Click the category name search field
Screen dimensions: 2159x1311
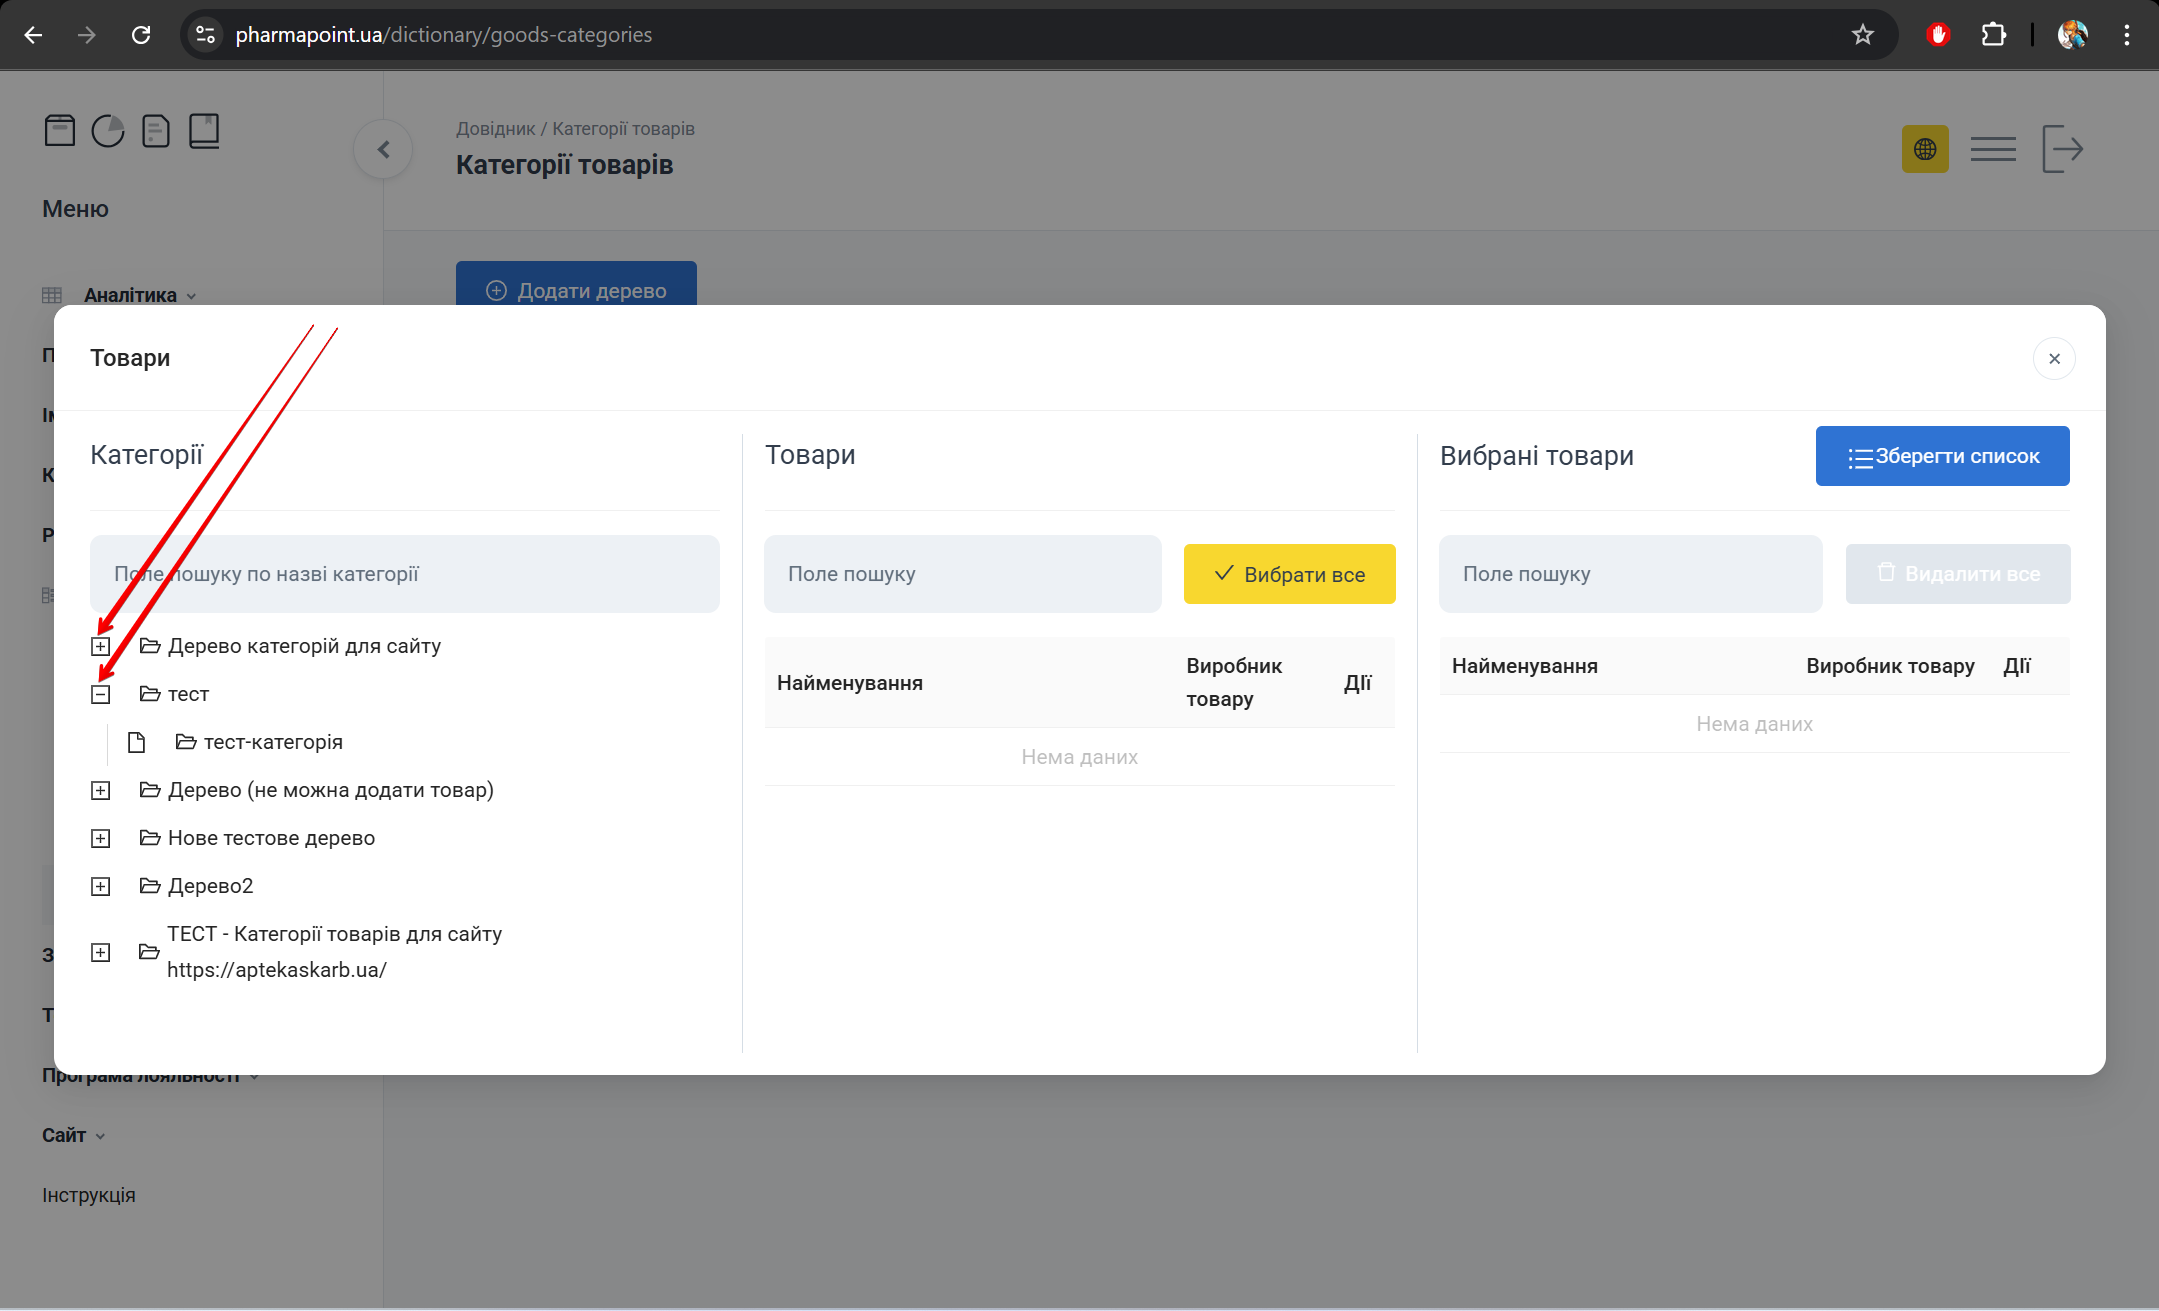coord(404,574)
